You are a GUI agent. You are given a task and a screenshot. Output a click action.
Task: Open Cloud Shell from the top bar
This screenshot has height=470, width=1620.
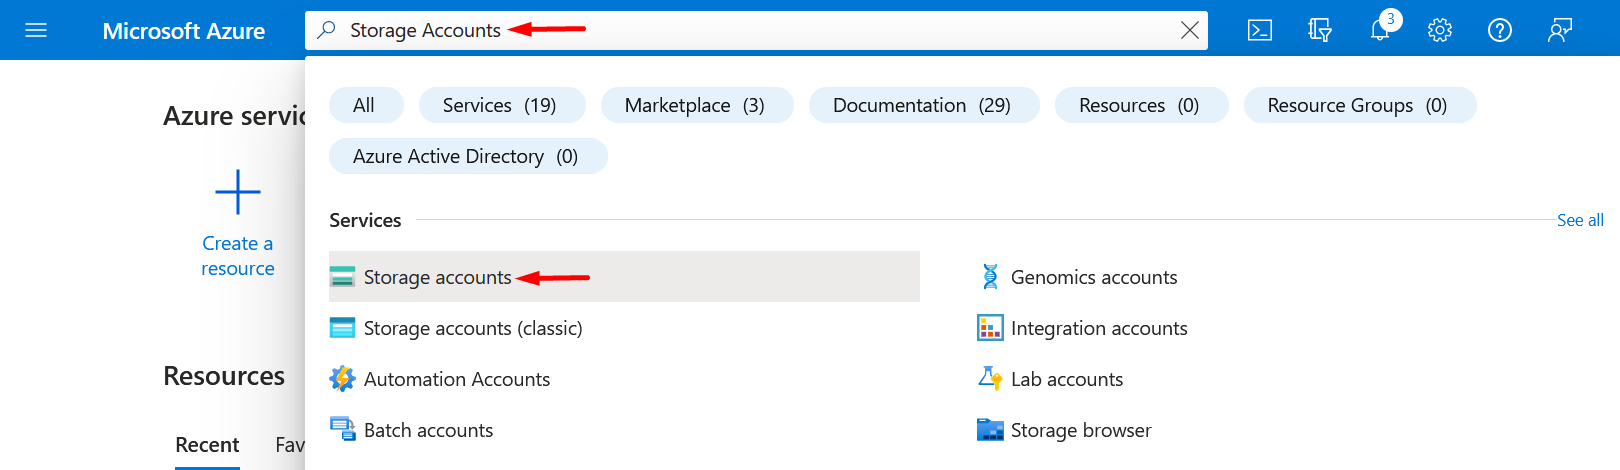pyautogui.click(x=1260, y=30)
